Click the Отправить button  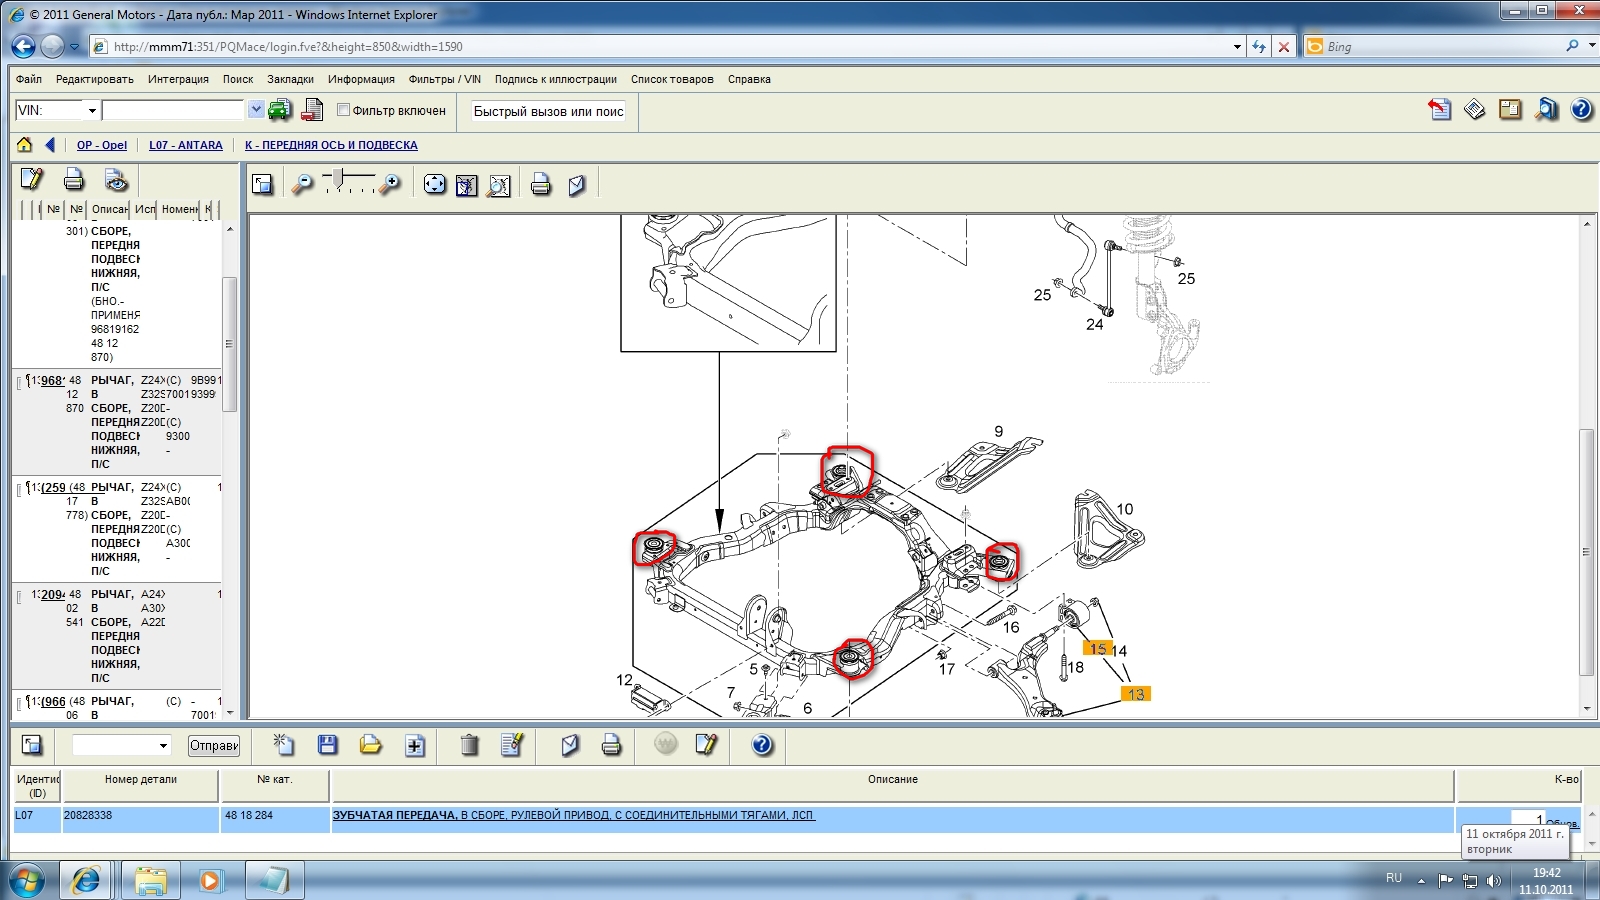coord(214,745)
